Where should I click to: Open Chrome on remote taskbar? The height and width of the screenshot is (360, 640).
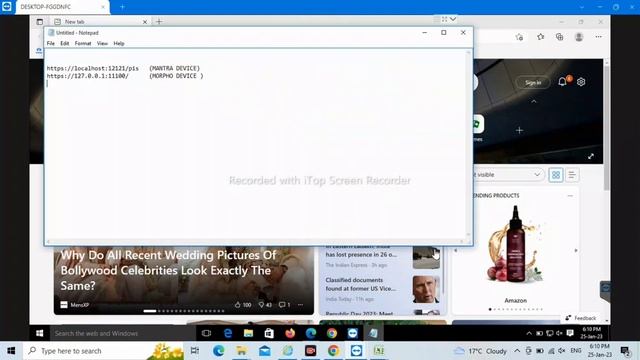click(332, 333)
